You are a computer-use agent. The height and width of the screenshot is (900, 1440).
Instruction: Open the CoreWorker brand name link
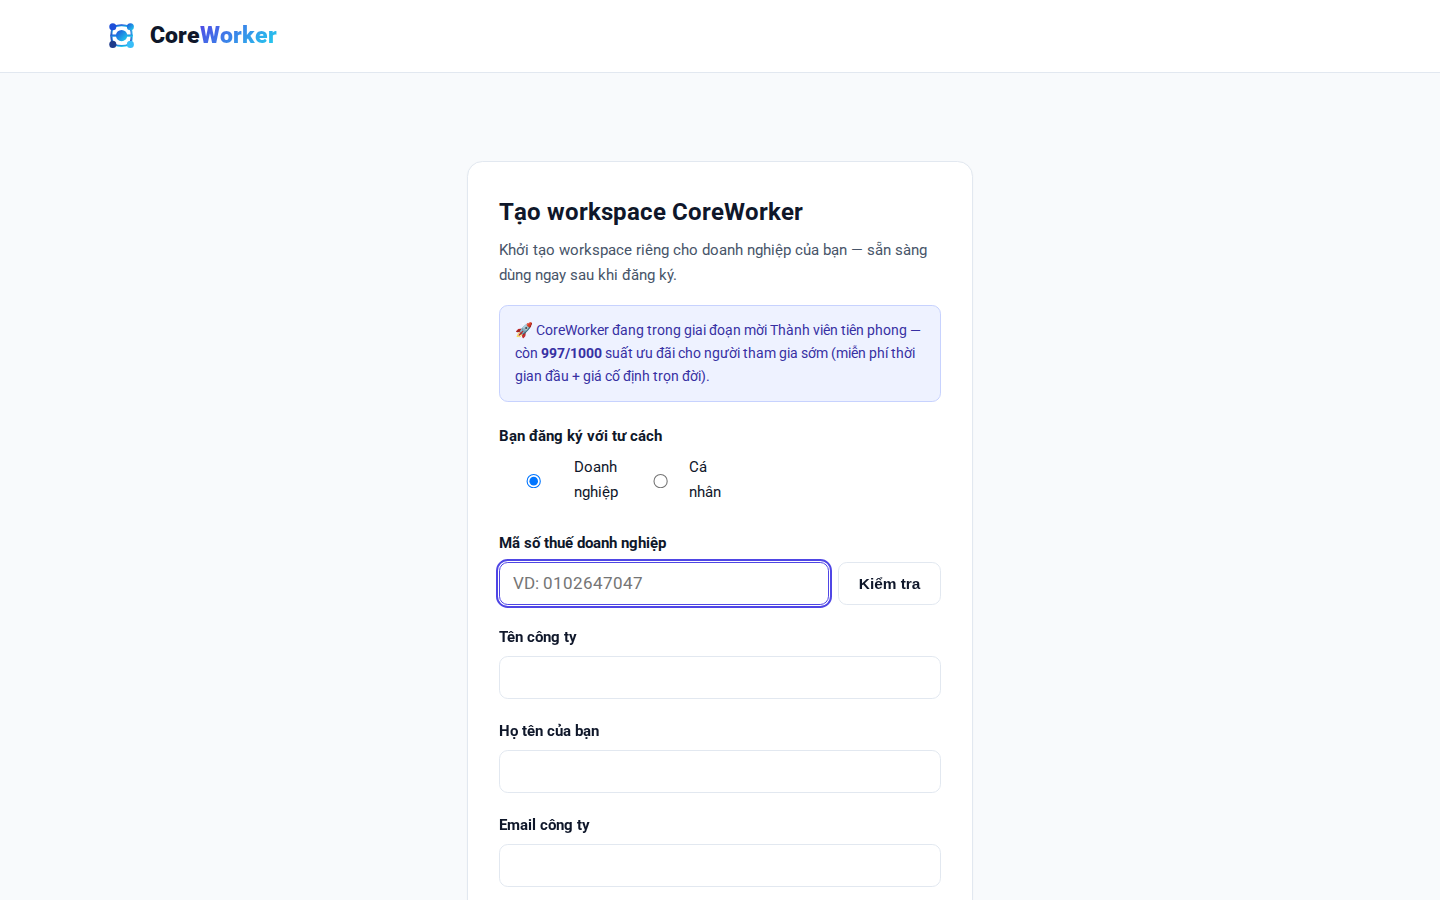213,35
